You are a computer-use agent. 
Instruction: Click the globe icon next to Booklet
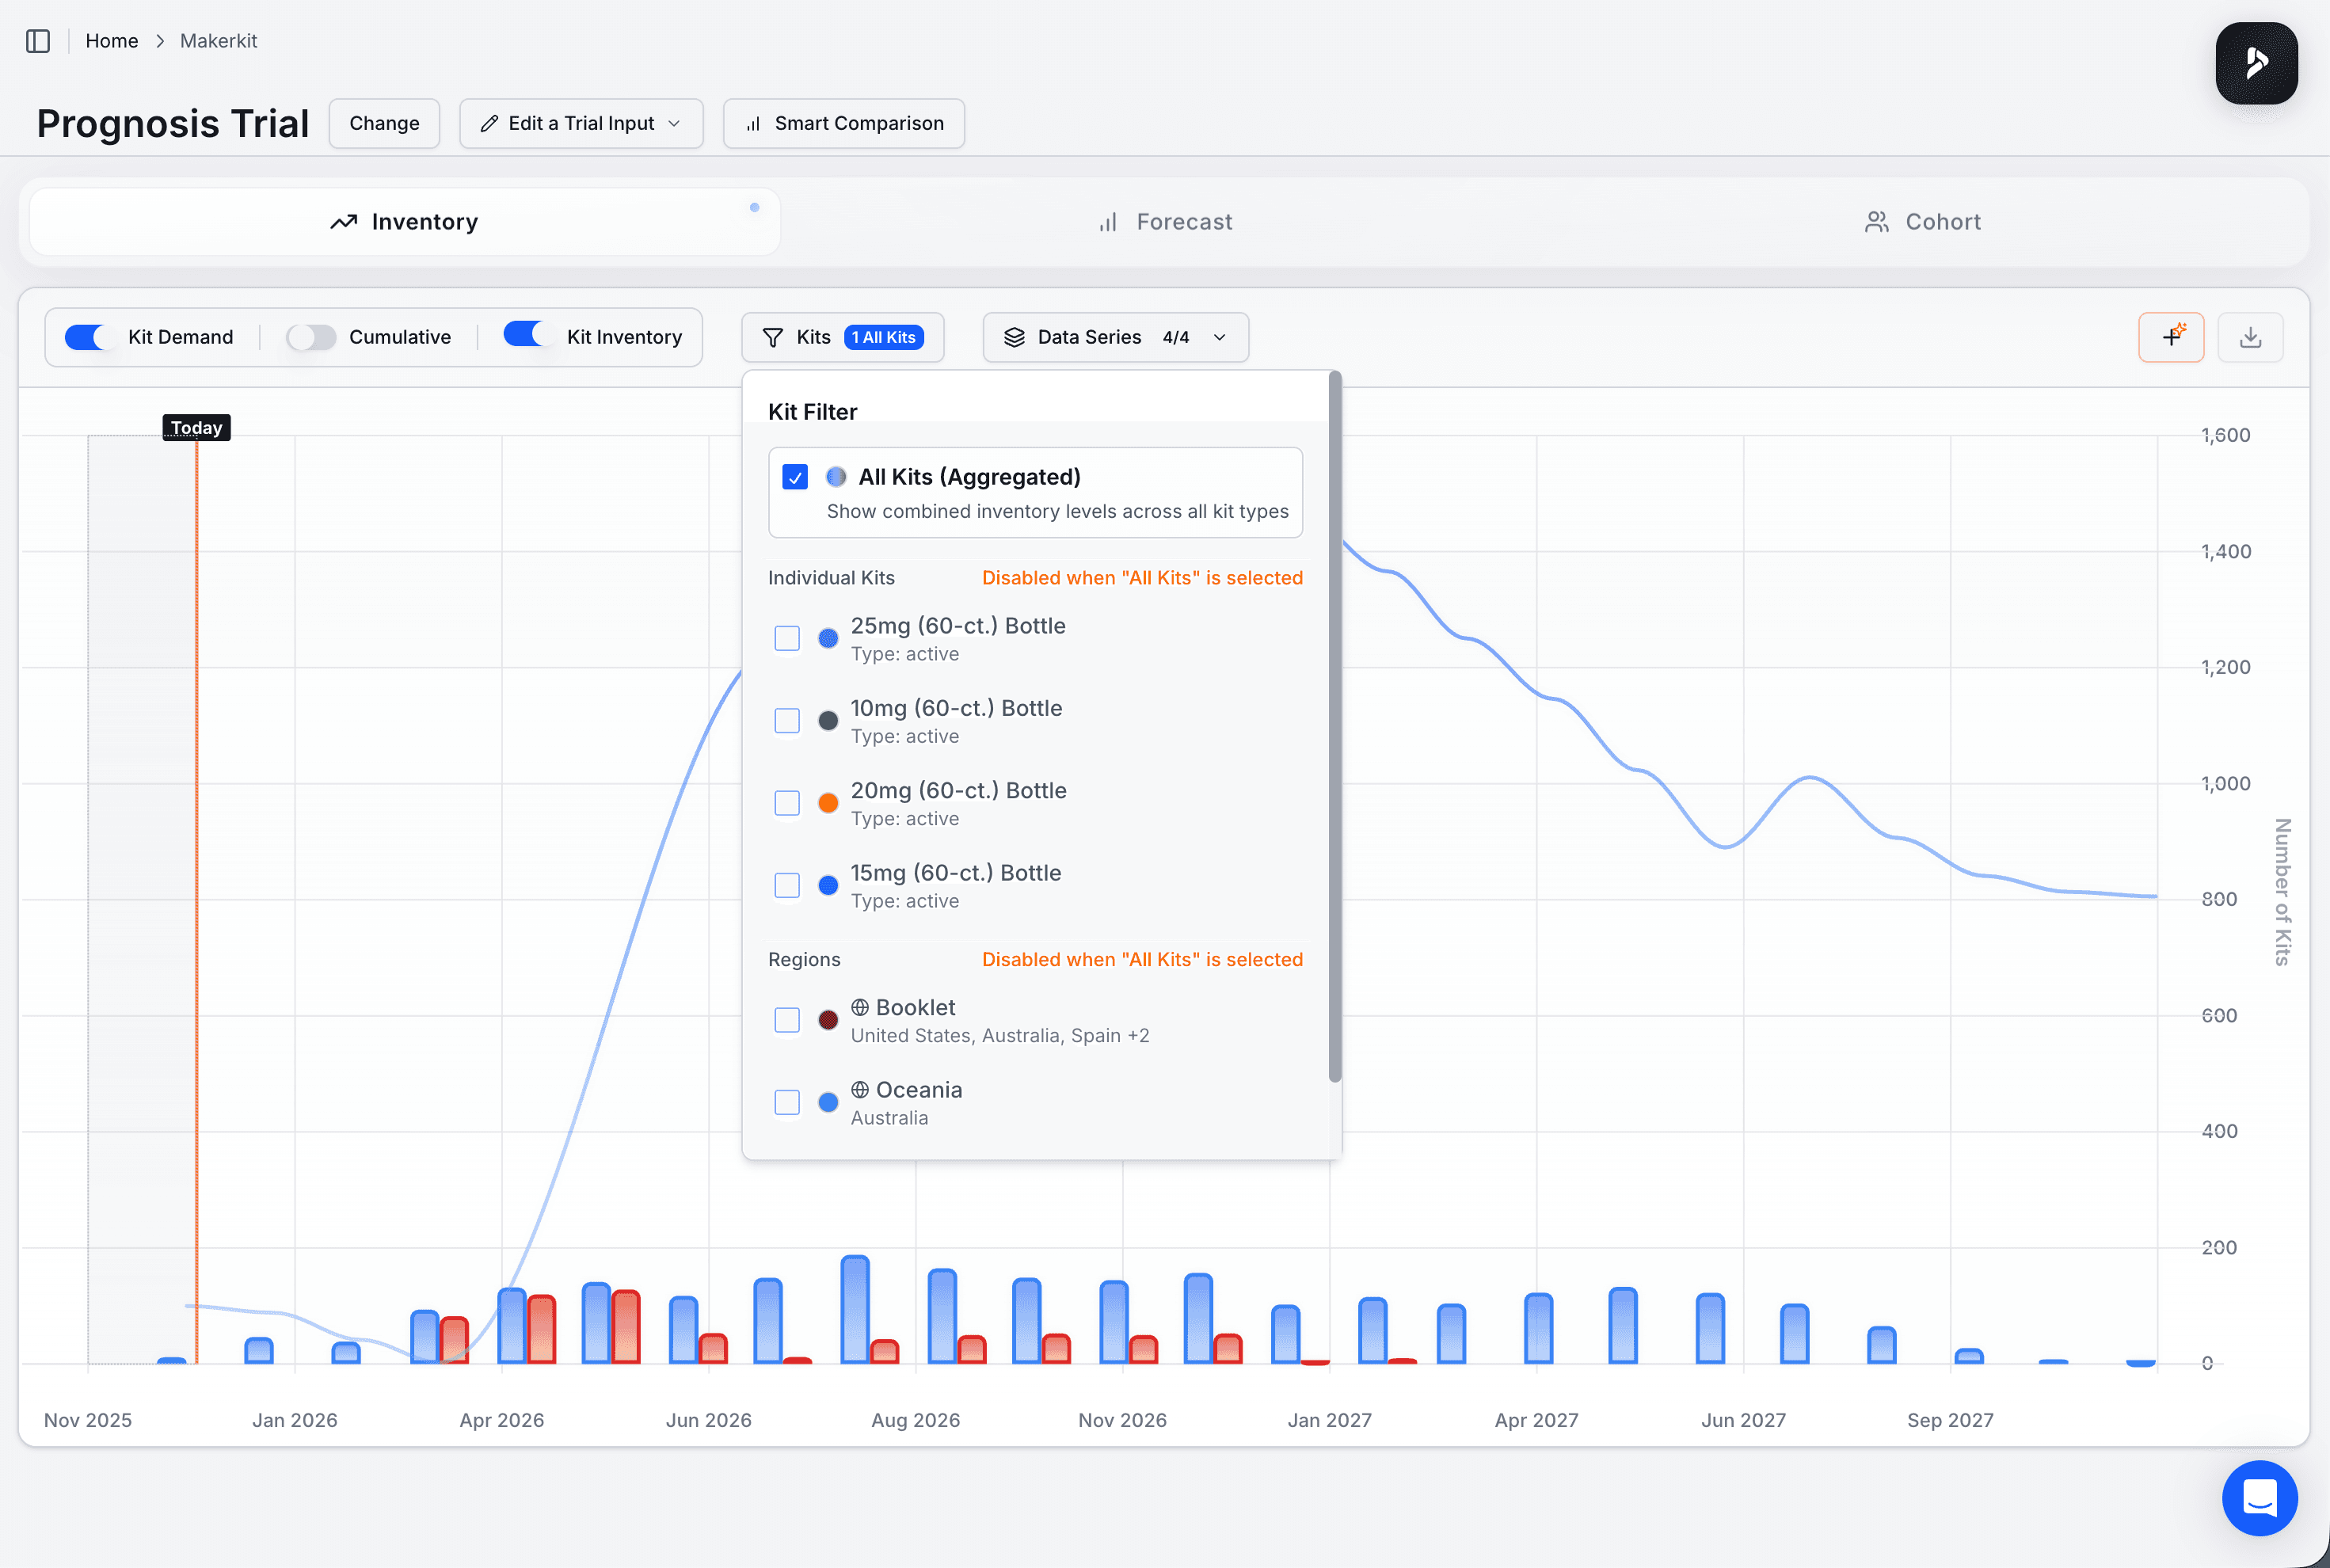pyautogui.click(x=860, y=1007)
